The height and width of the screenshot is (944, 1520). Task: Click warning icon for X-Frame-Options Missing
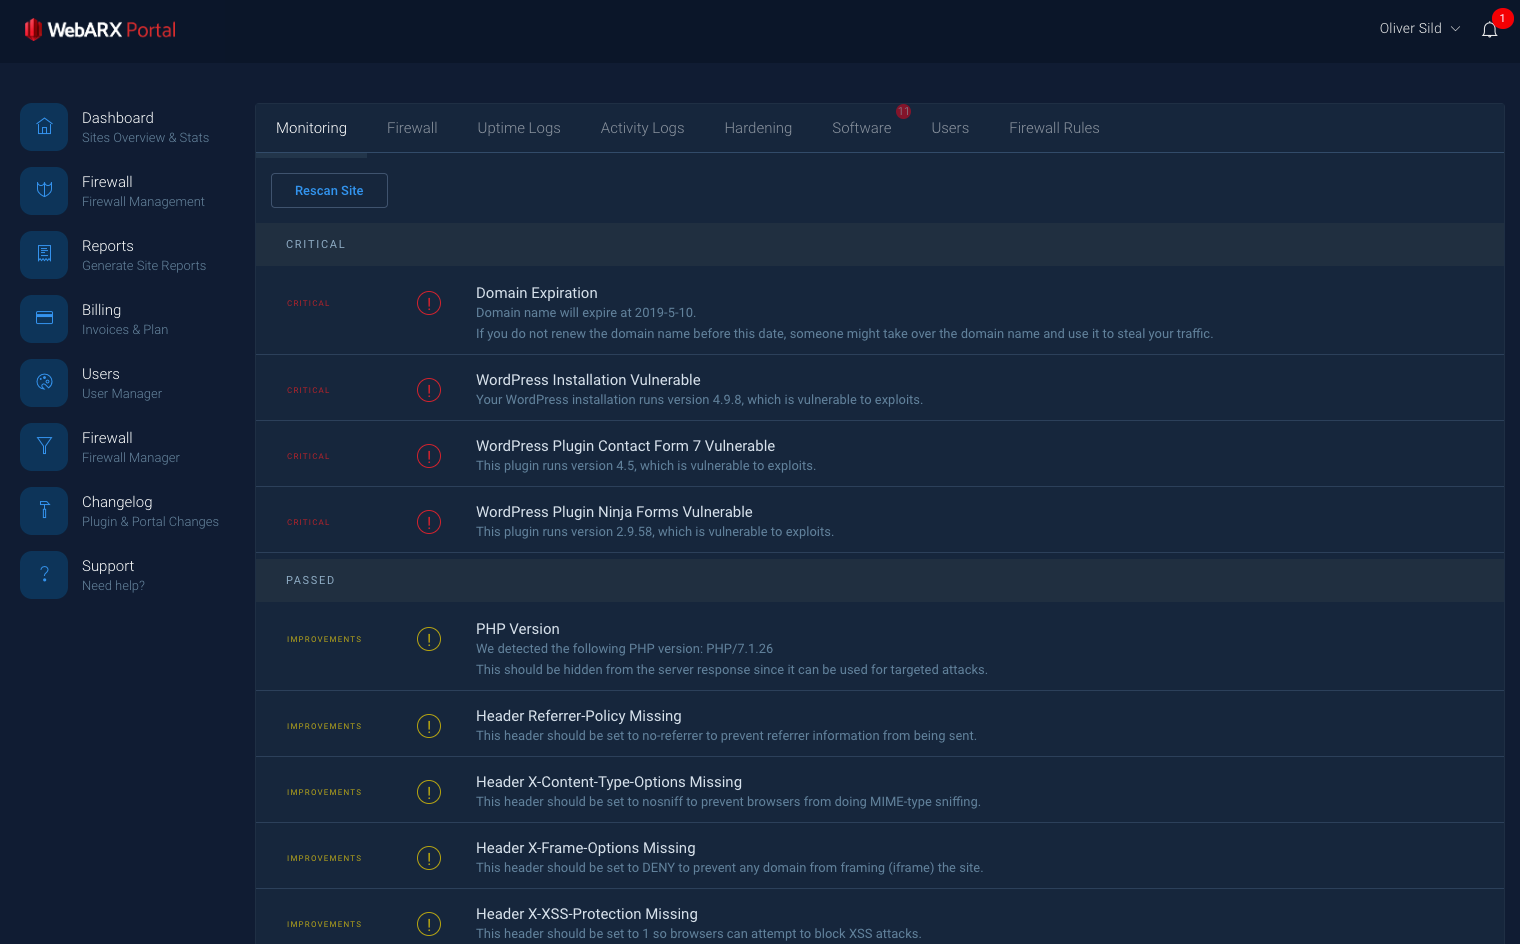[x=429, y=858]
